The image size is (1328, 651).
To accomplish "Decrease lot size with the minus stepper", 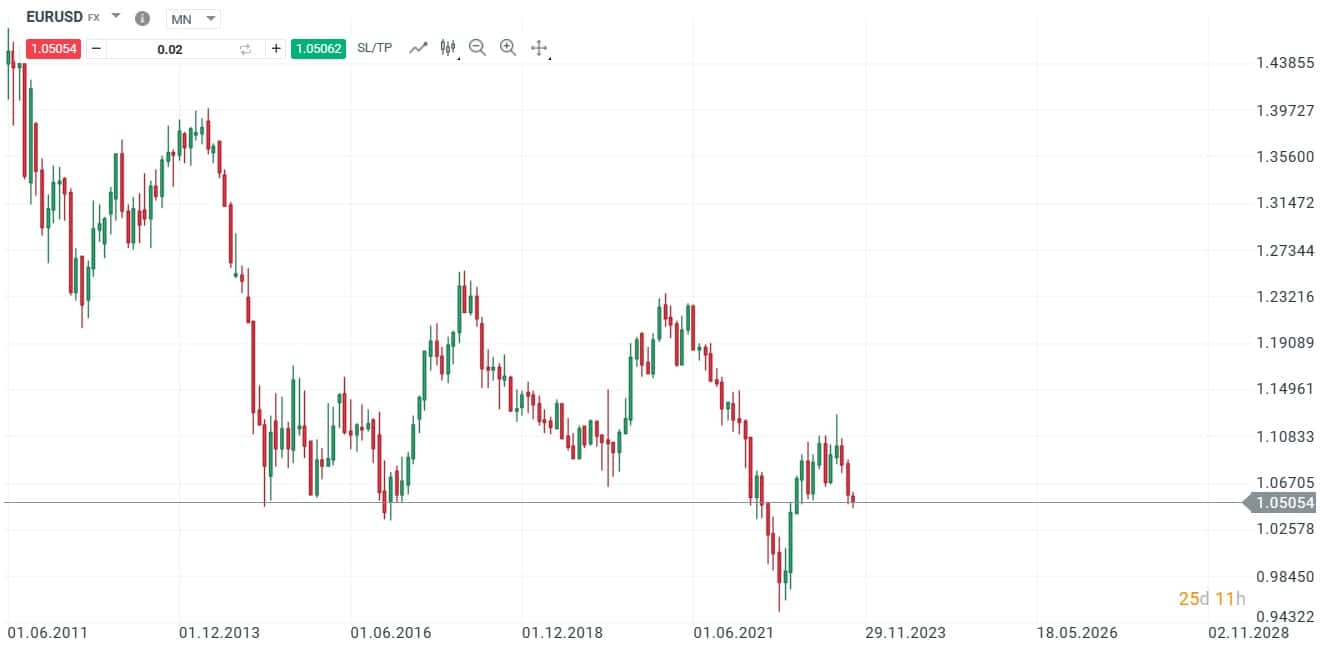I will coord(96,47).
